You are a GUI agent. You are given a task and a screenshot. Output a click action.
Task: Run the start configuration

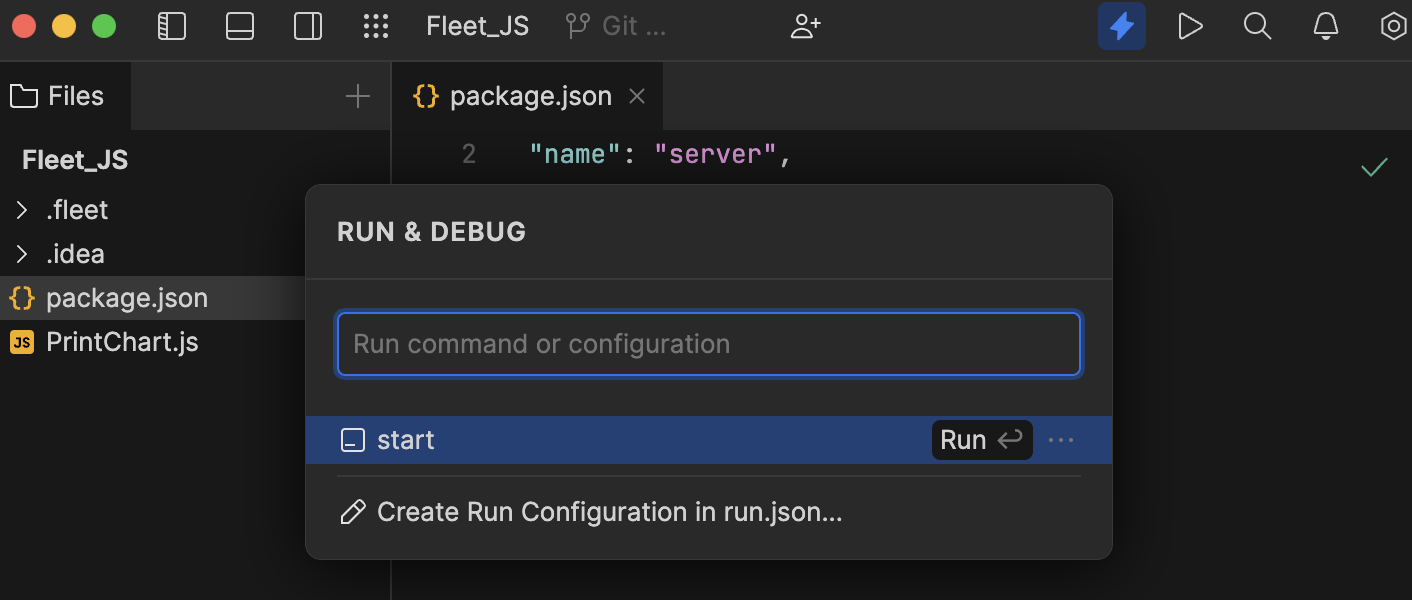[981, 439]
